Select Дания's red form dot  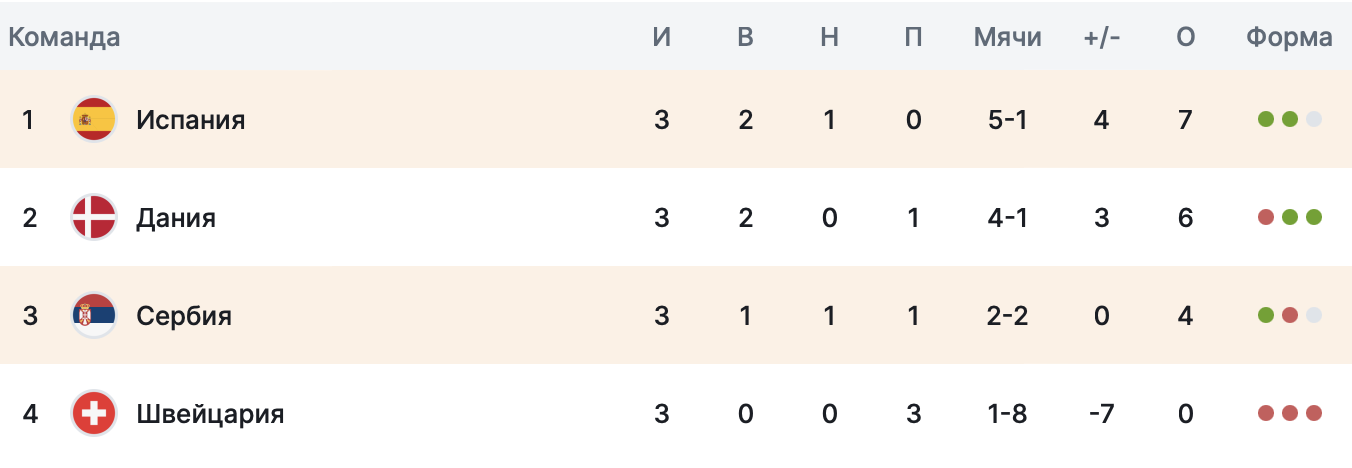pyautogui.click(x=1266, y=218)
